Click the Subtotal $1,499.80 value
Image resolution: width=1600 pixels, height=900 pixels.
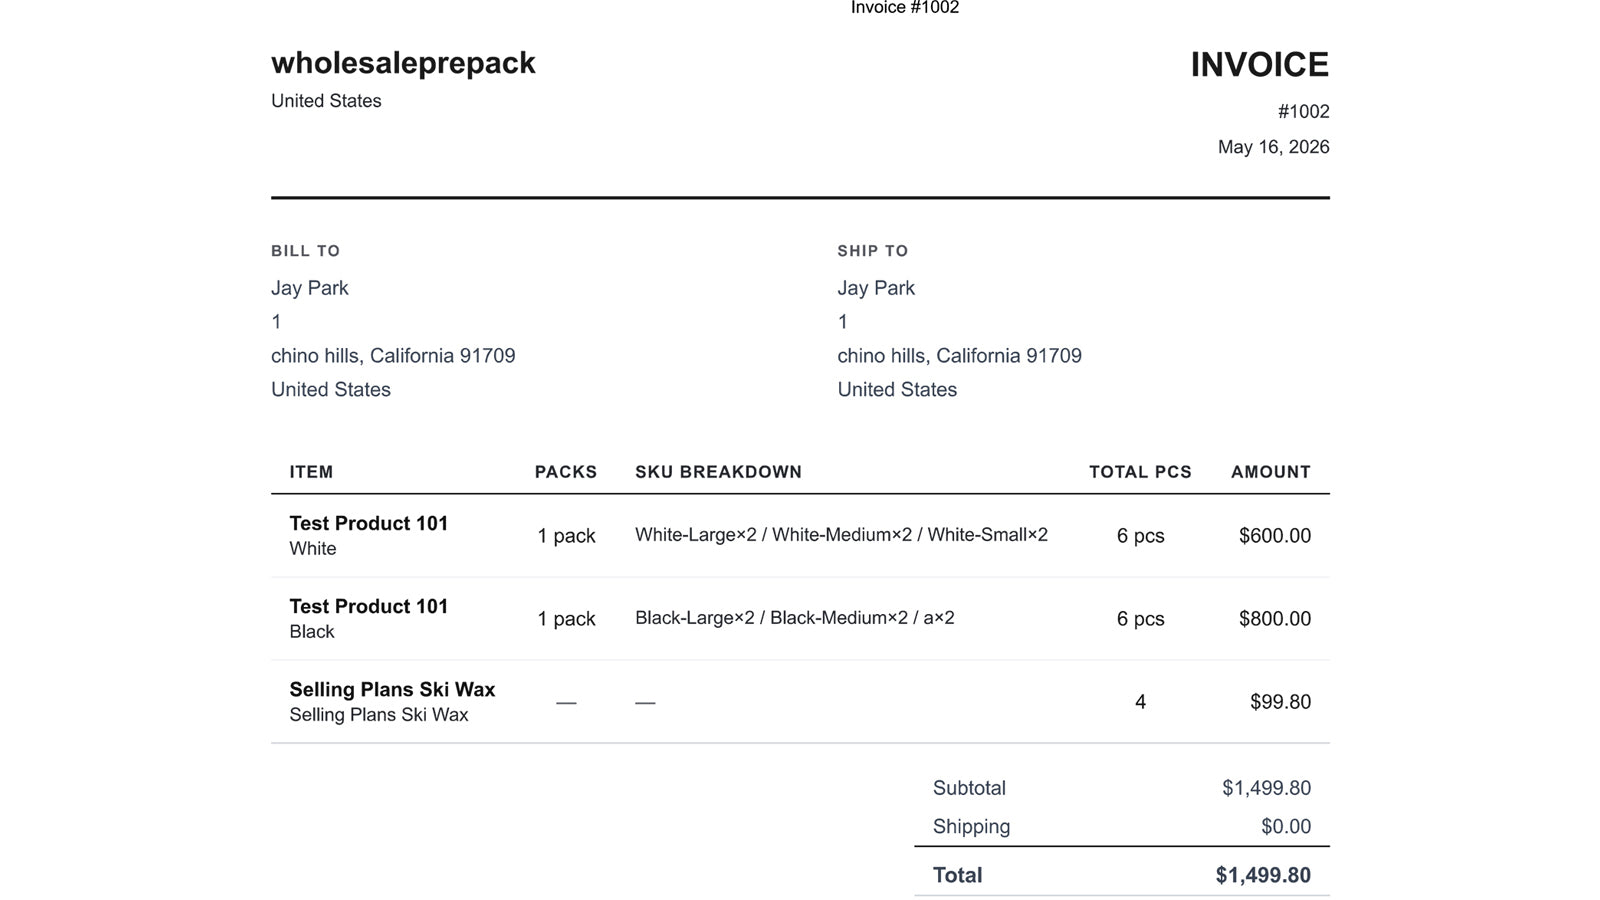1266,788
